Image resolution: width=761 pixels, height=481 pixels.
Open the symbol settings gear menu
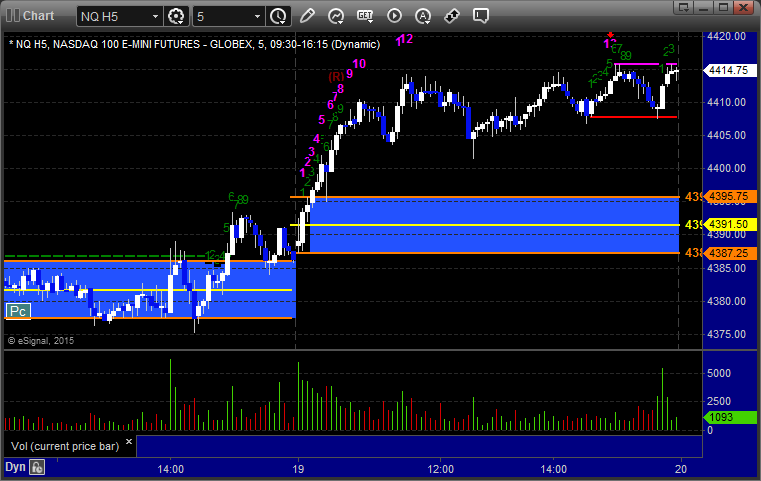[176, 16]
